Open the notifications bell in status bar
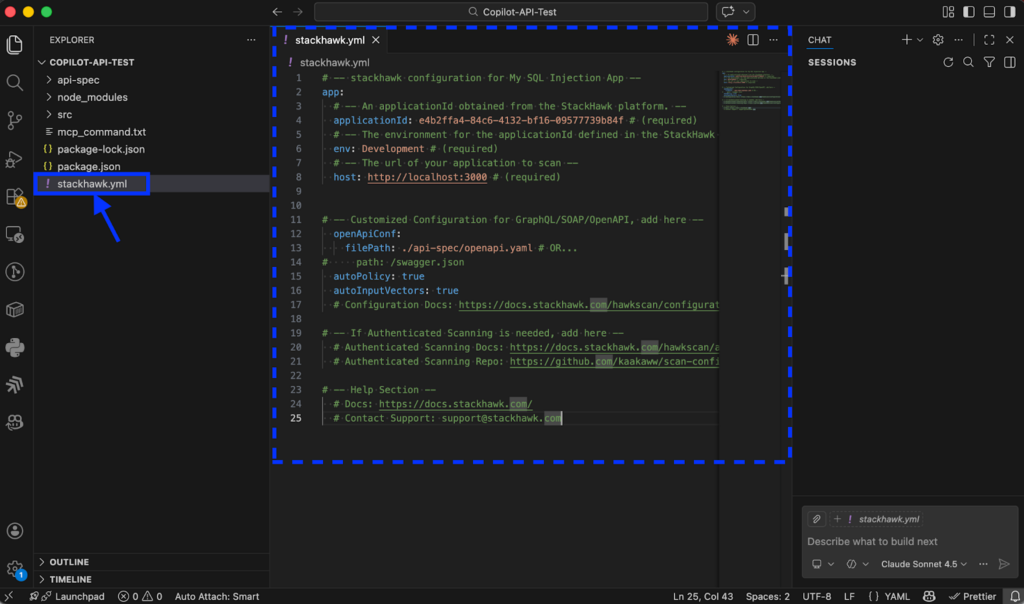 (1015, 596)
